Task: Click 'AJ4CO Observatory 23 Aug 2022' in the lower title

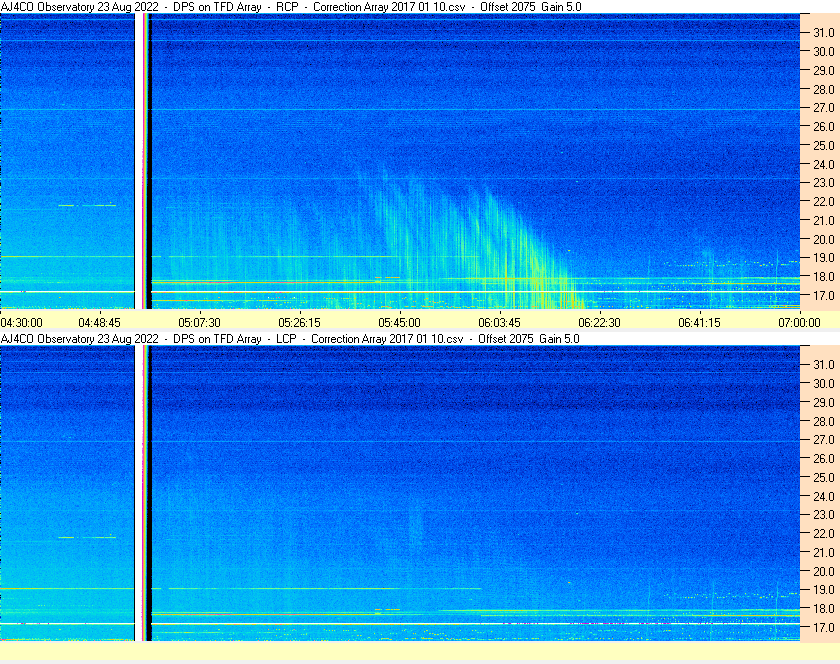Action: 79,339
